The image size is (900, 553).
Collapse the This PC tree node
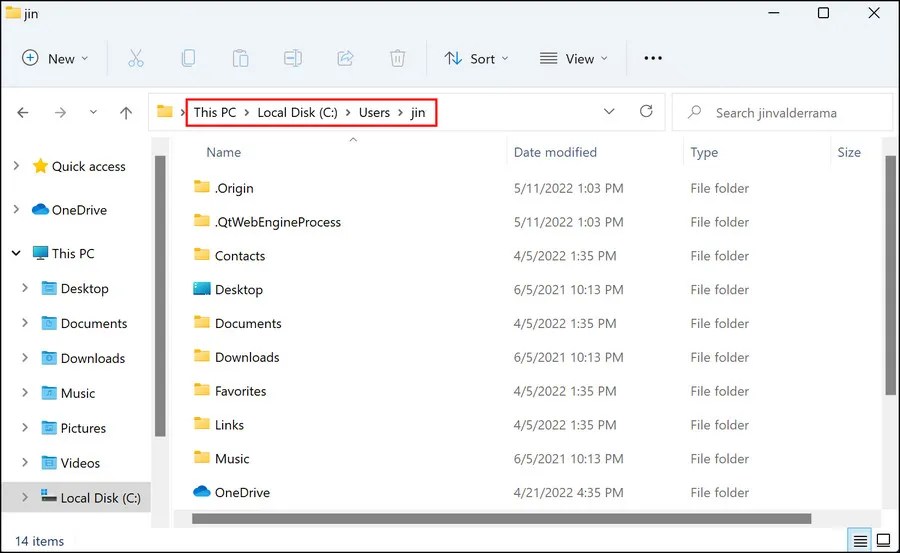[16, 253]
